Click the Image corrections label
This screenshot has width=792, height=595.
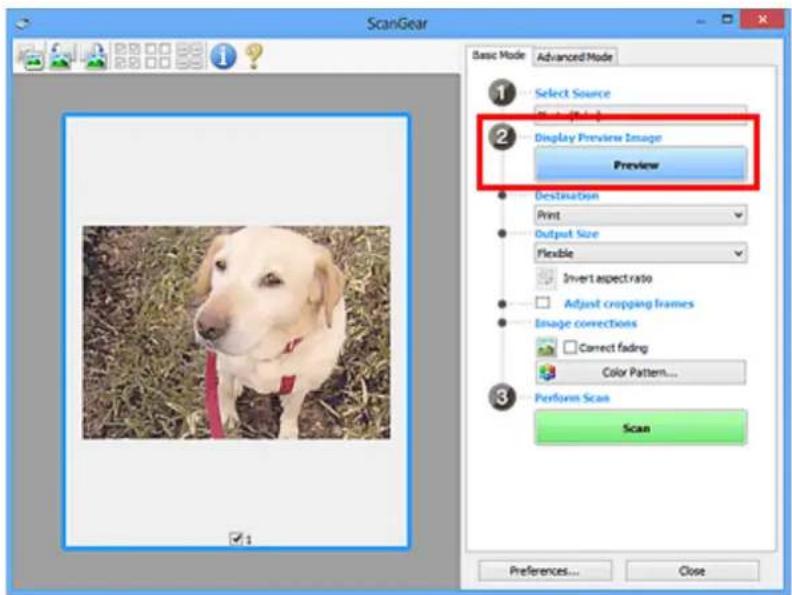586,323
